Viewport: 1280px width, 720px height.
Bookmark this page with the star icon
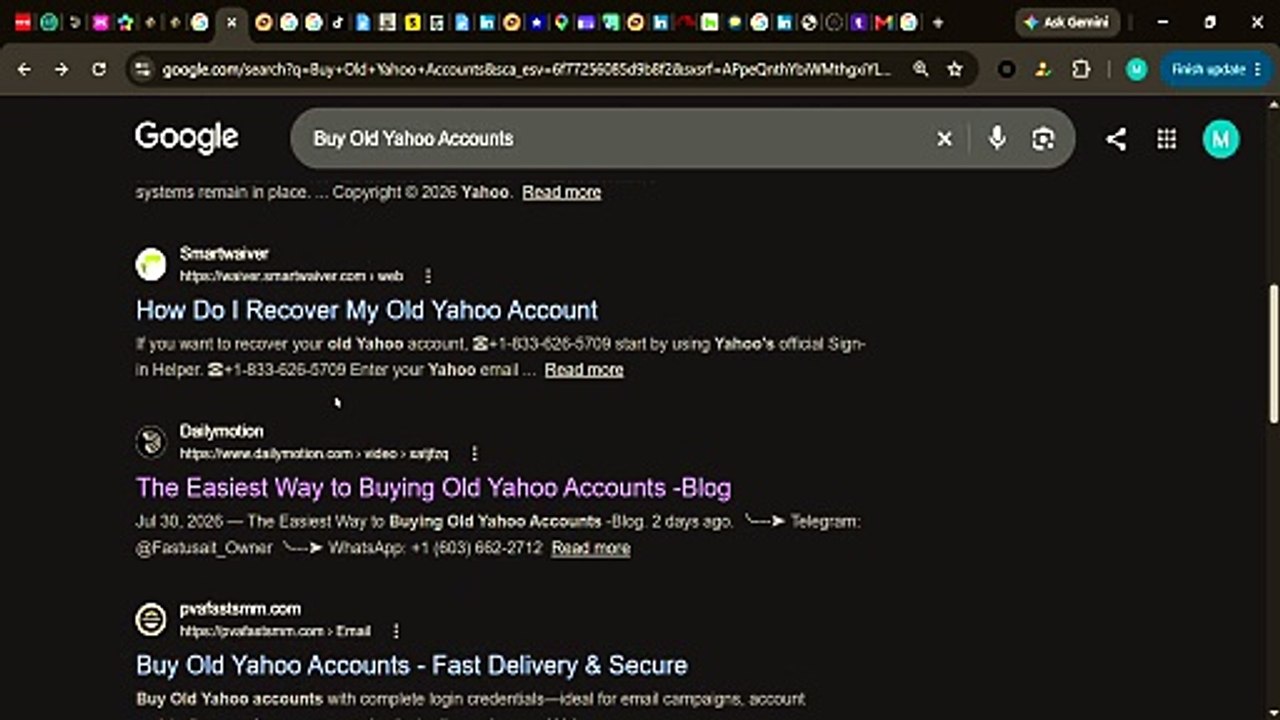pos(955,69)
